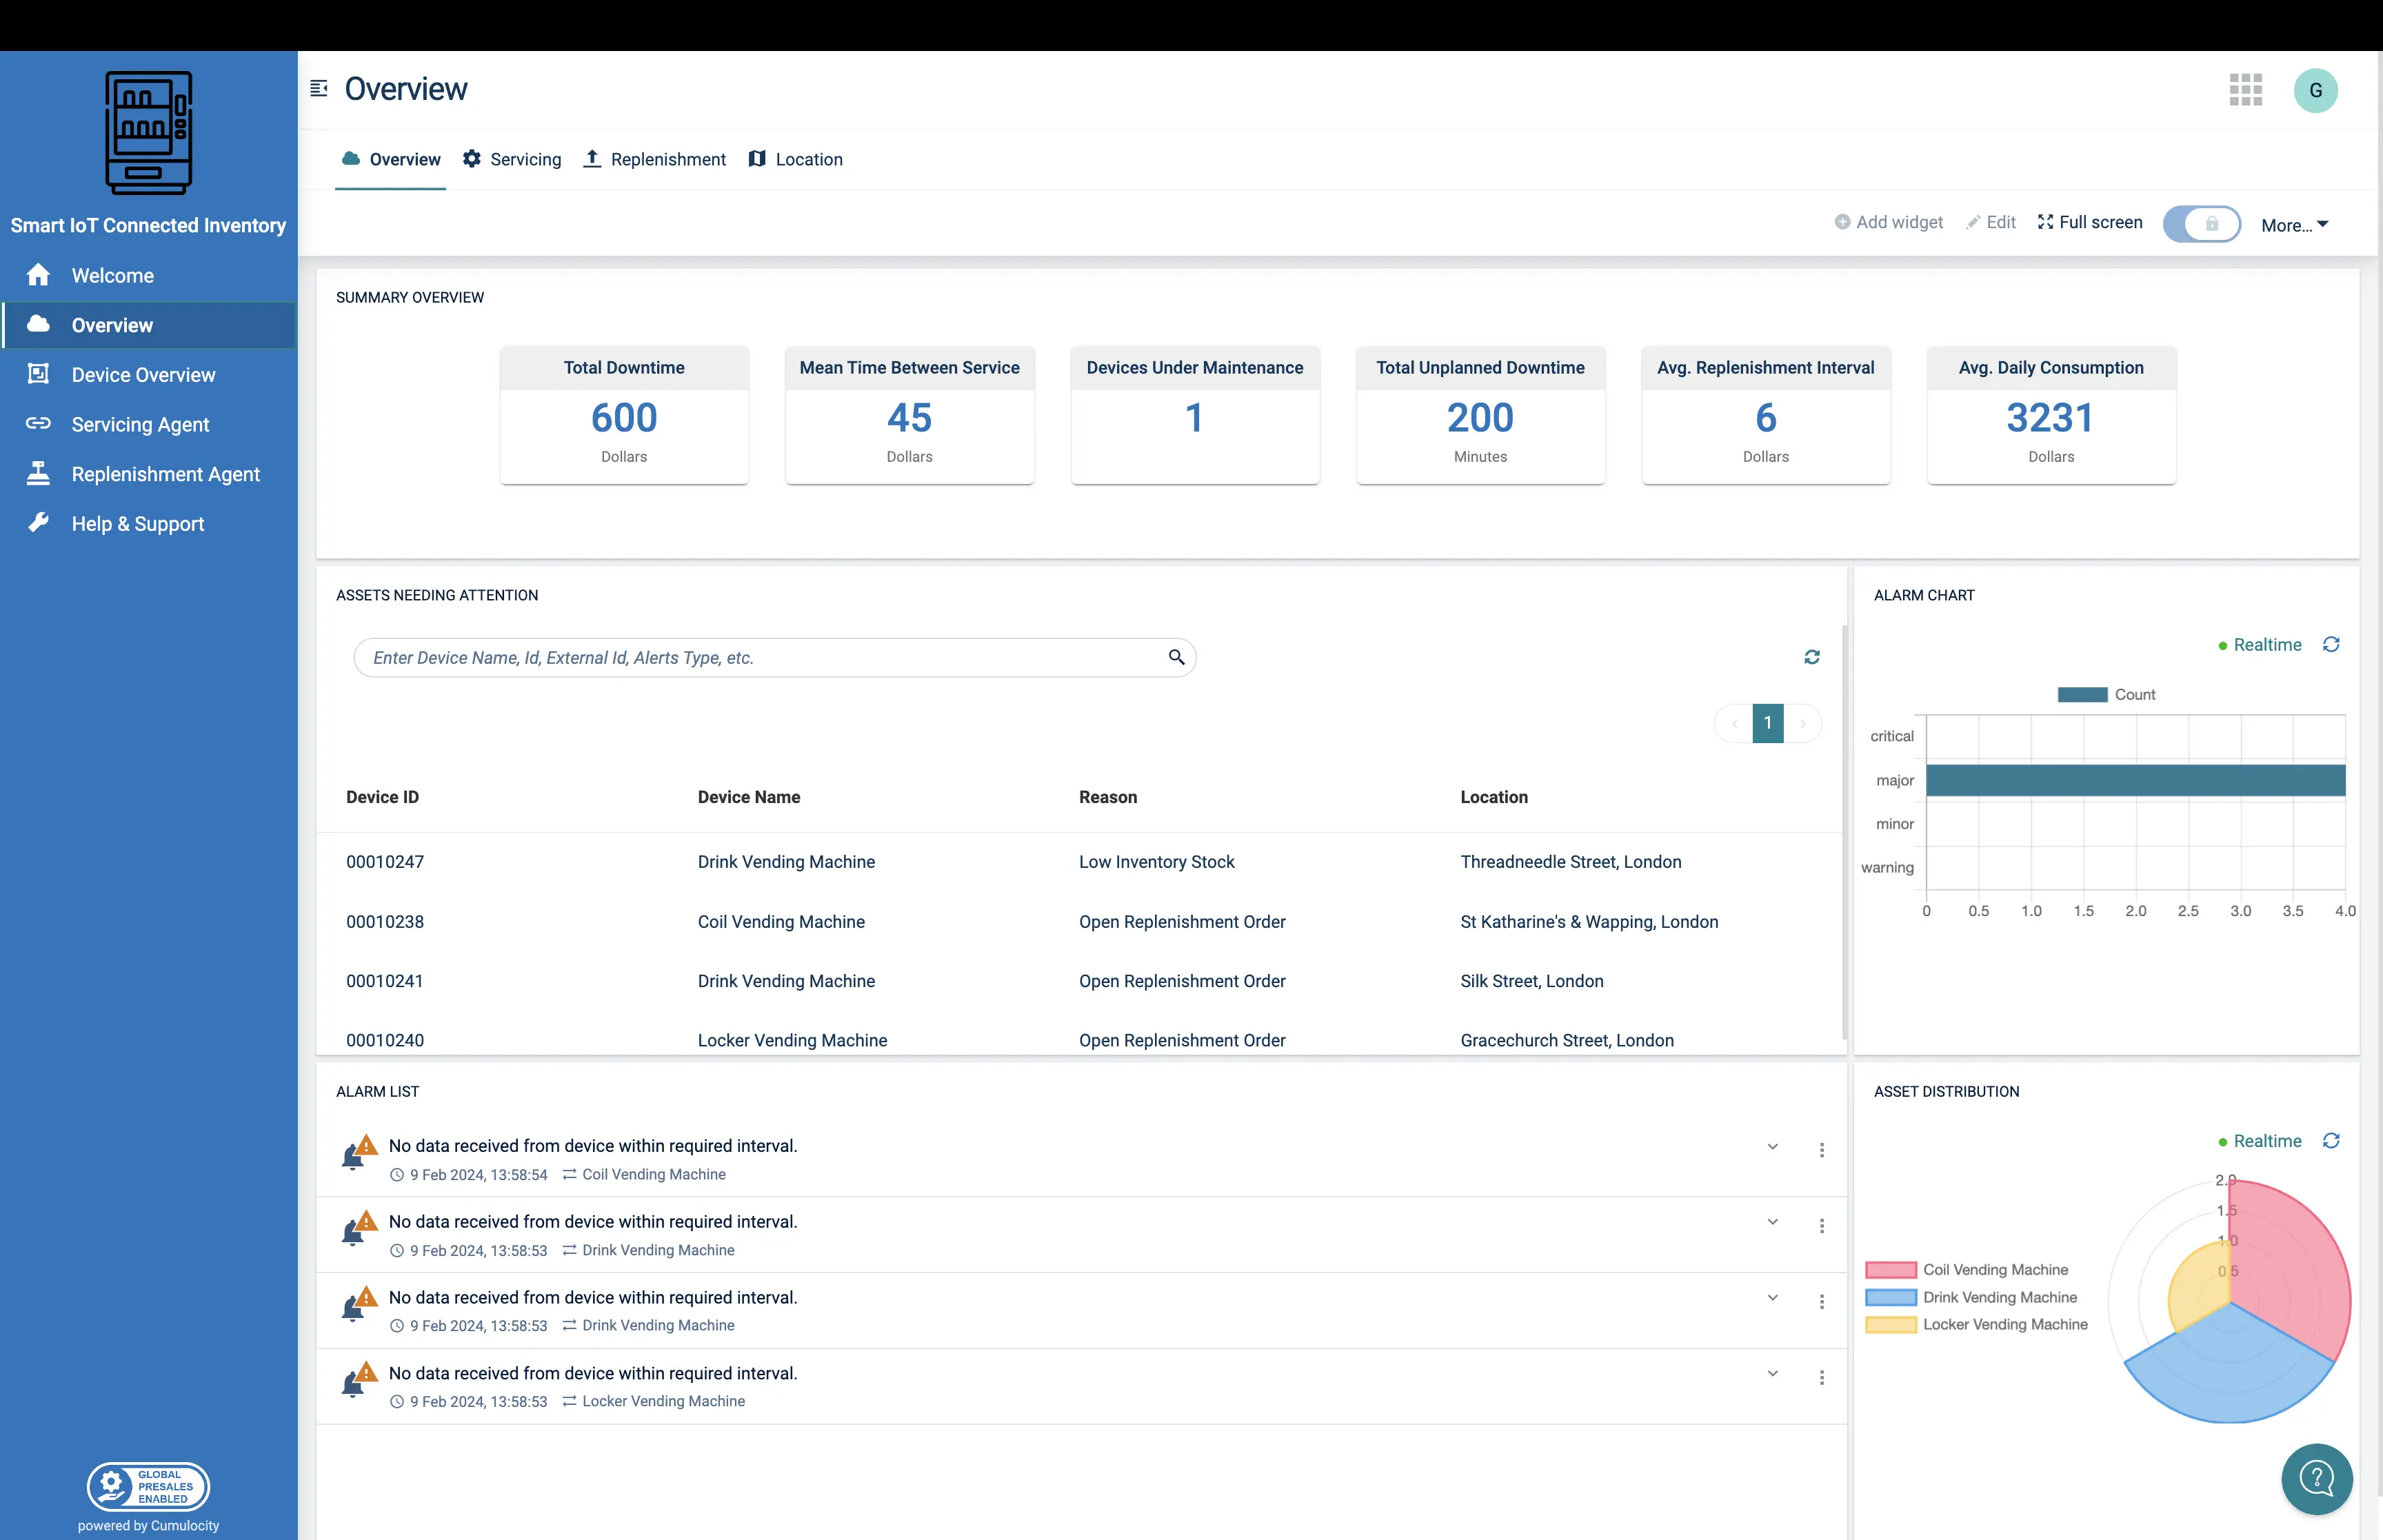Open menu dots for Locker Vending Machine alarm

point(1821,1378)
